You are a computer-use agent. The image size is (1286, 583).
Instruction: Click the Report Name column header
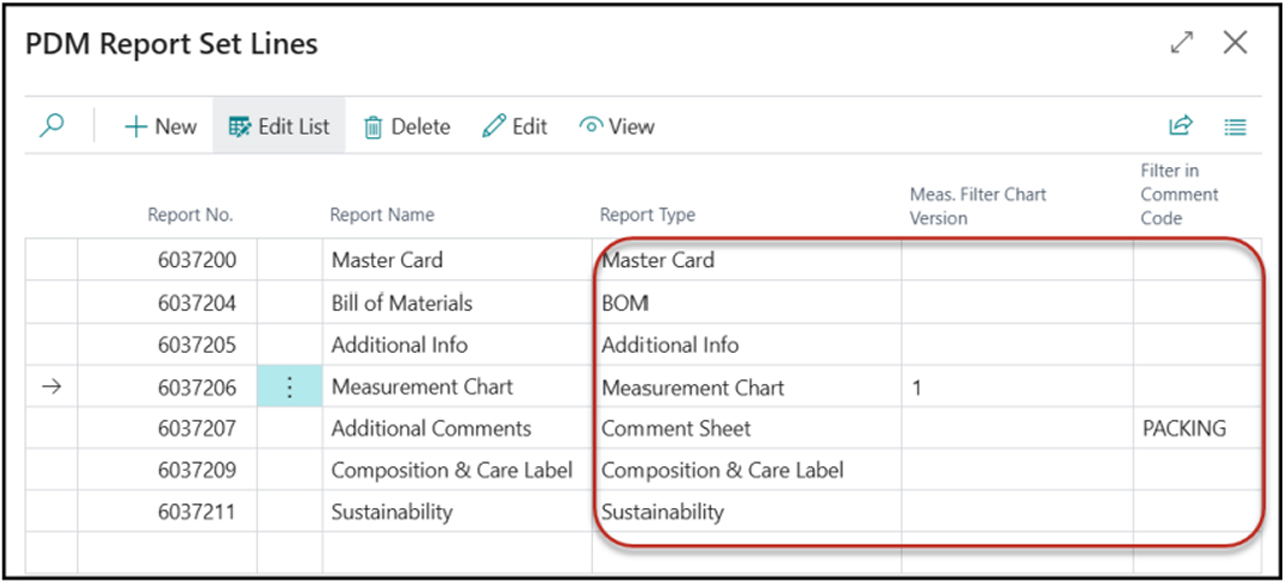click(x=382, y=215)
